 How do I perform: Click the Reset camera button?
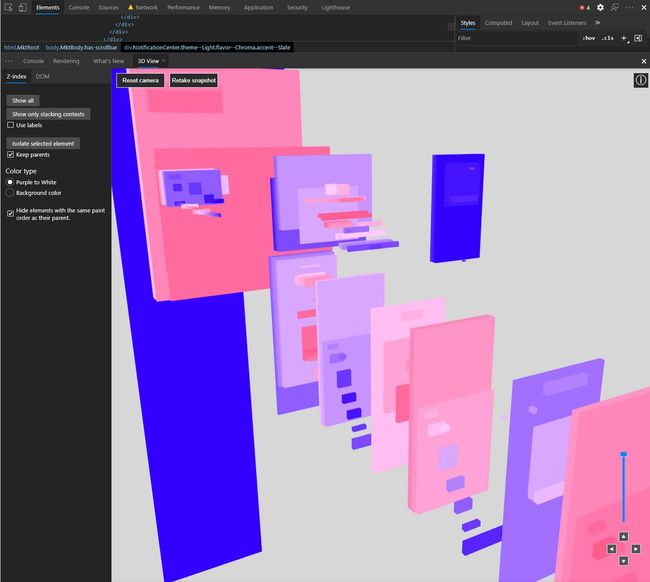click(140, 80)
